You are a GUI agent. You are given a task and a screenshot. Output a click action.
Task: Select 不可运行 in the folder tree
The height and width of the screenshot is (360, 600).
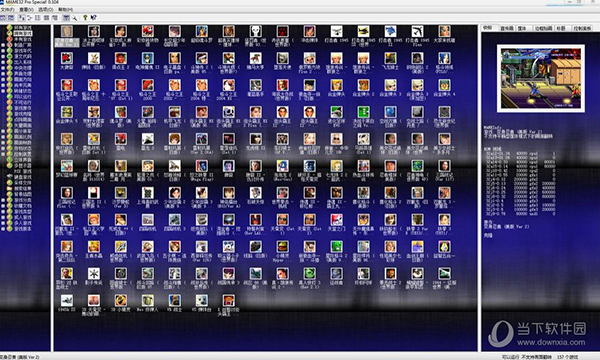(x=23, y=102)
